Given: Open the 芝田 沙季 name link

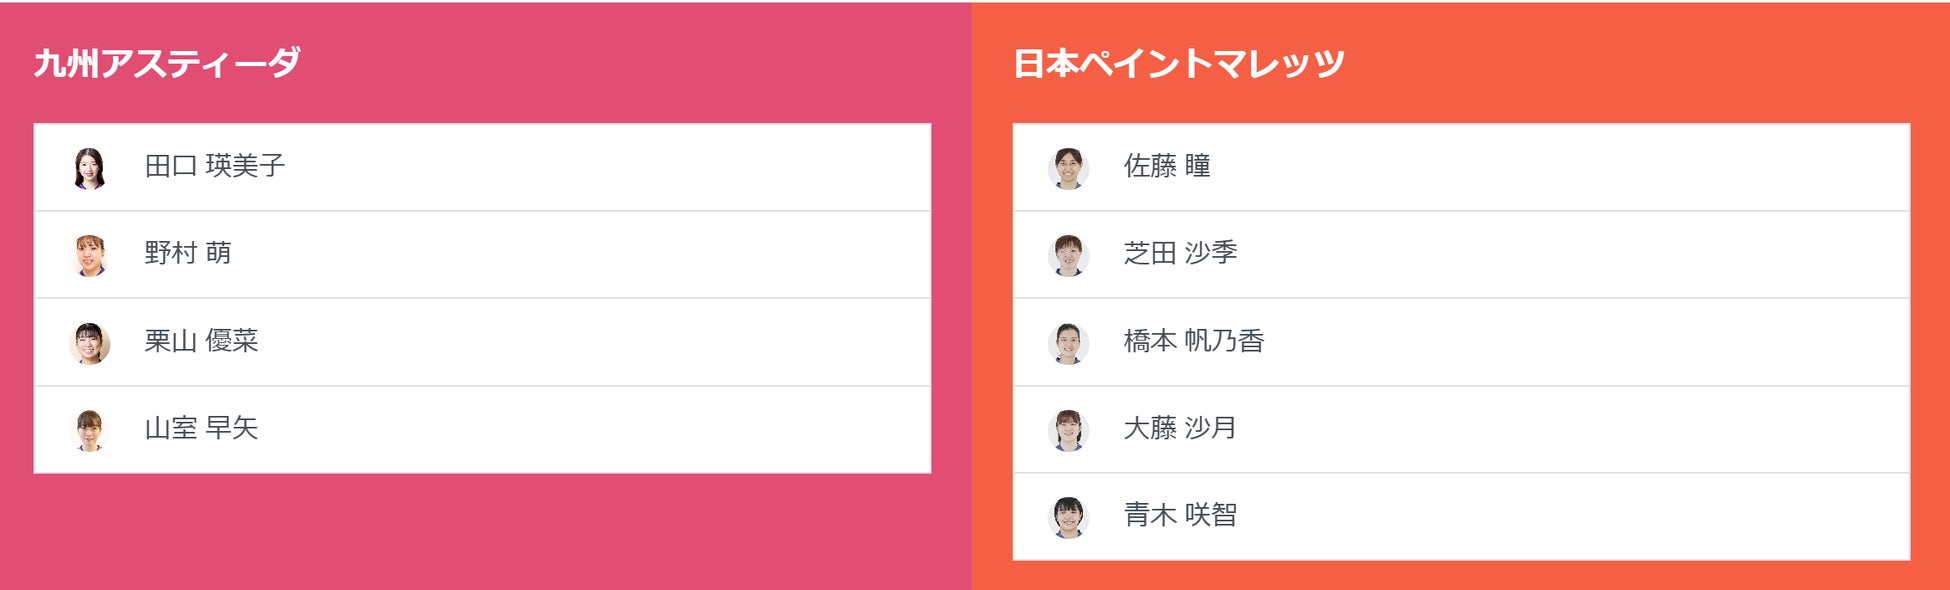Looking at the screenshot, I should pyautogui.click(x=1180, y=253).
